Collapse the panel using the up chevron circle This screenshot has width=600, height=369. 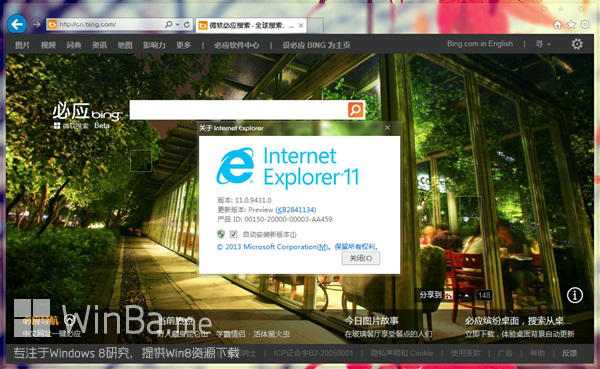coord(70,320)
